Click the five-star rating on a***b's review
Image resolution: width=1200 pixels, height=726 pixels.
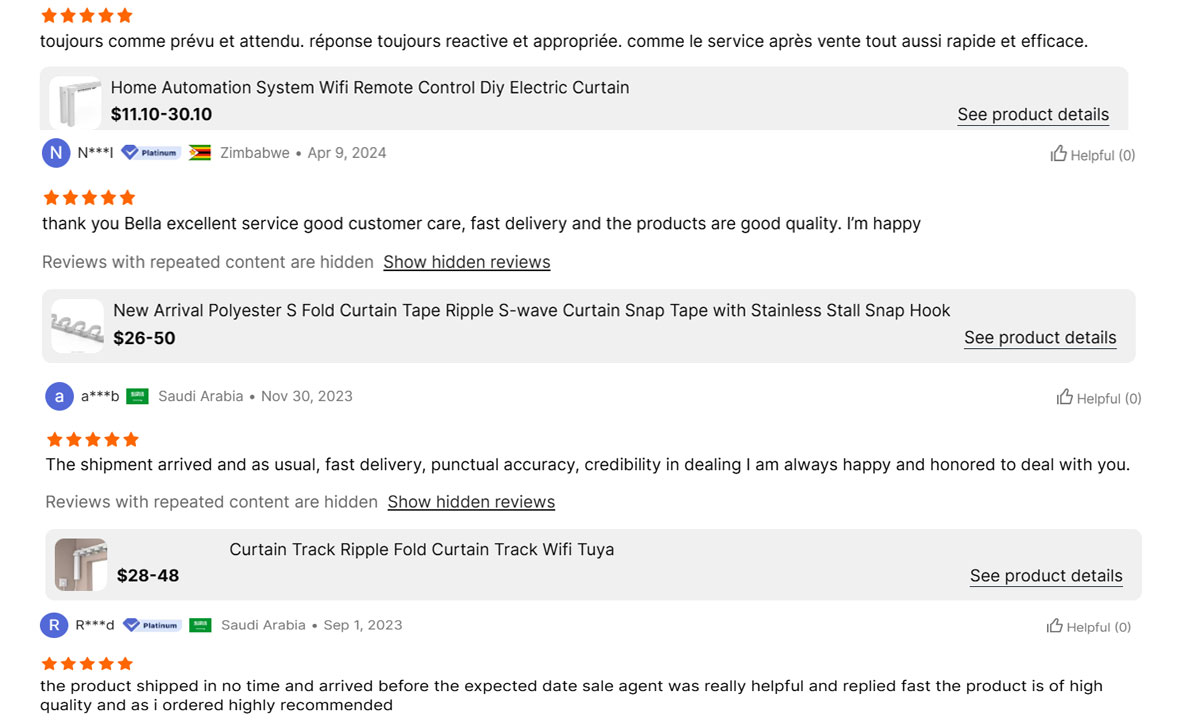[x=92, y=440]
